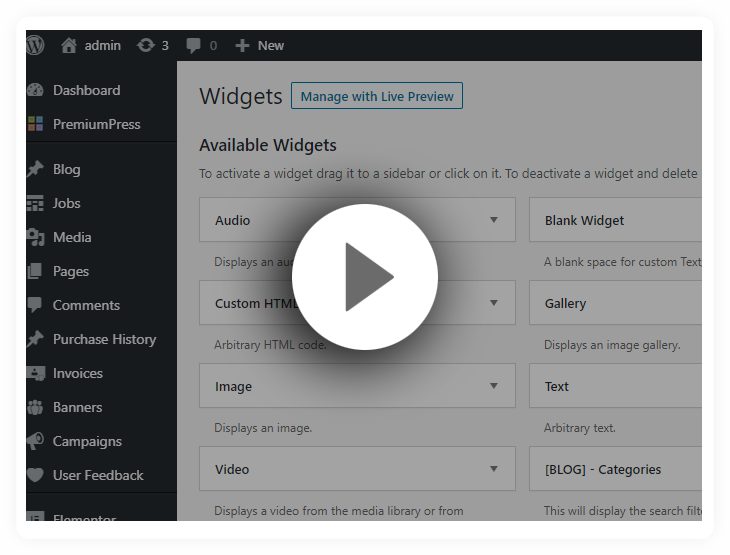Image resolution: width=730 pixels, height=555 pixels.
Task: Open the comments bubble icon in toolbar
Action: [x=194, y=45]
